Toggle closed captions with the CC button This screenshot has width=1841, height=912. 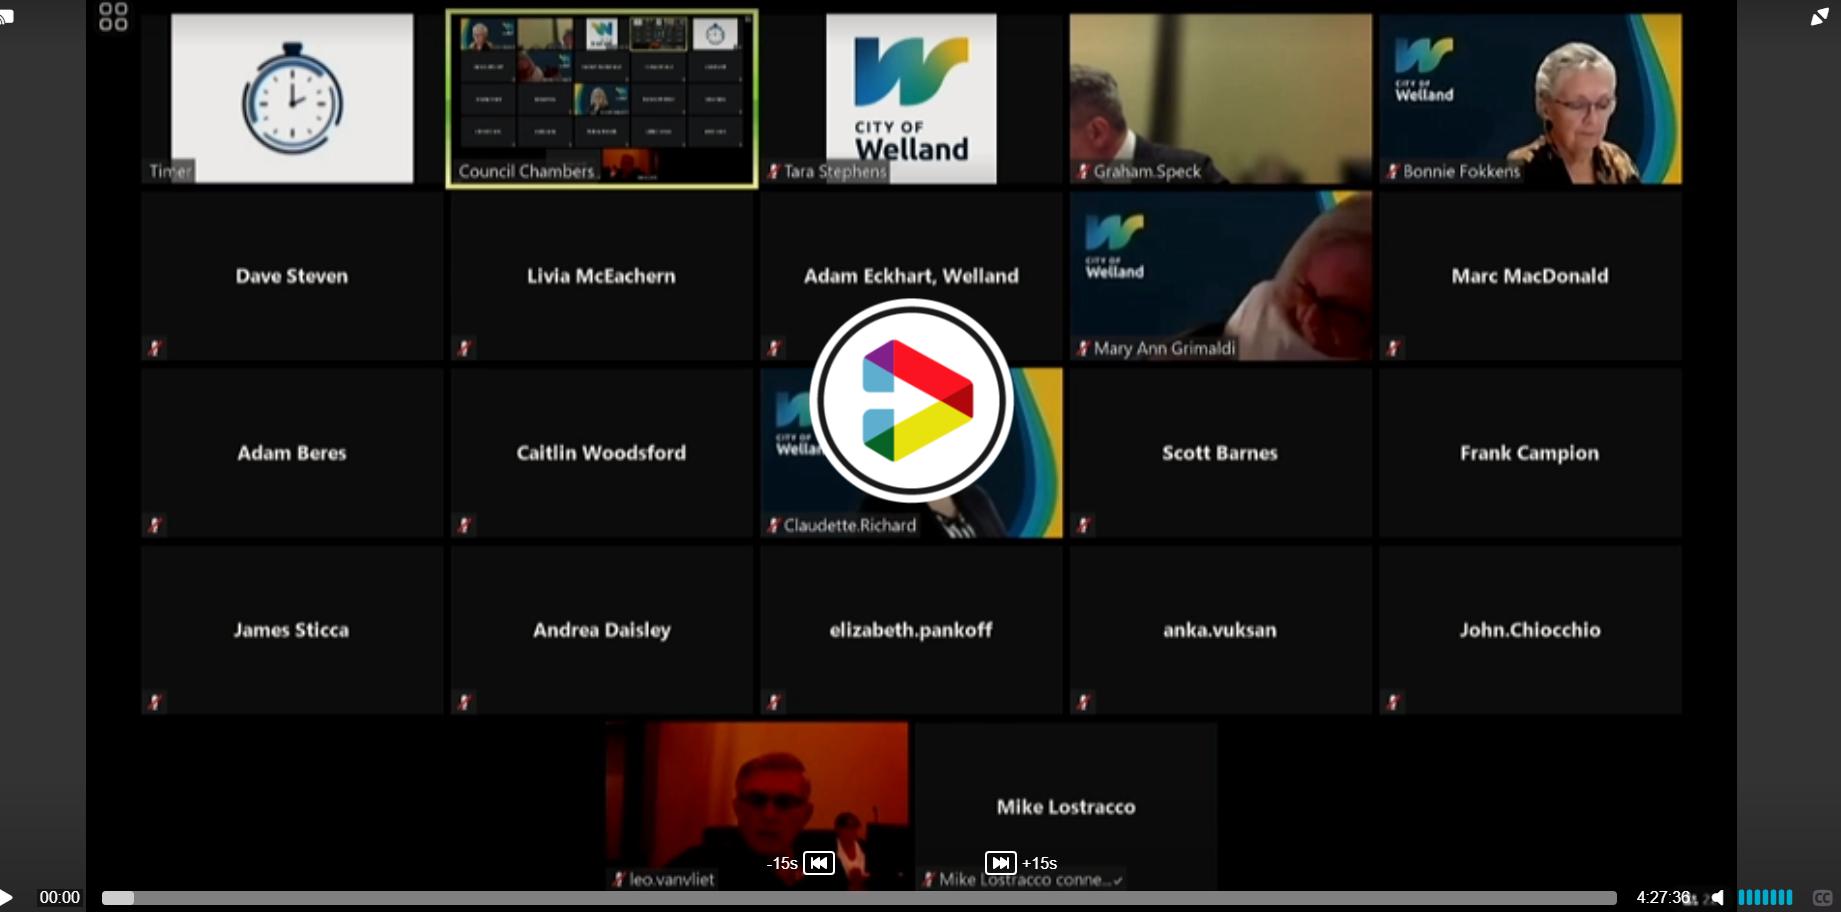click(x=1822, y=897)
